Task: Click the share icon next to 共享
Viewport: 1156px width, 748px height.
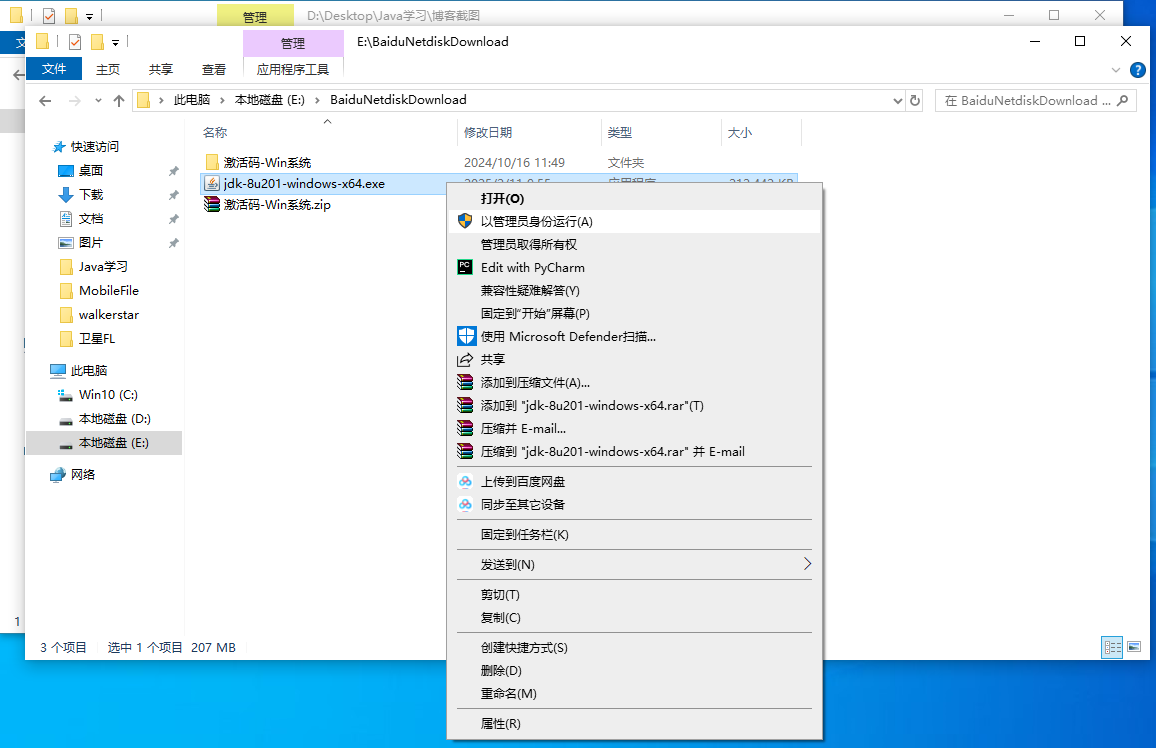Action: [464, 360]
